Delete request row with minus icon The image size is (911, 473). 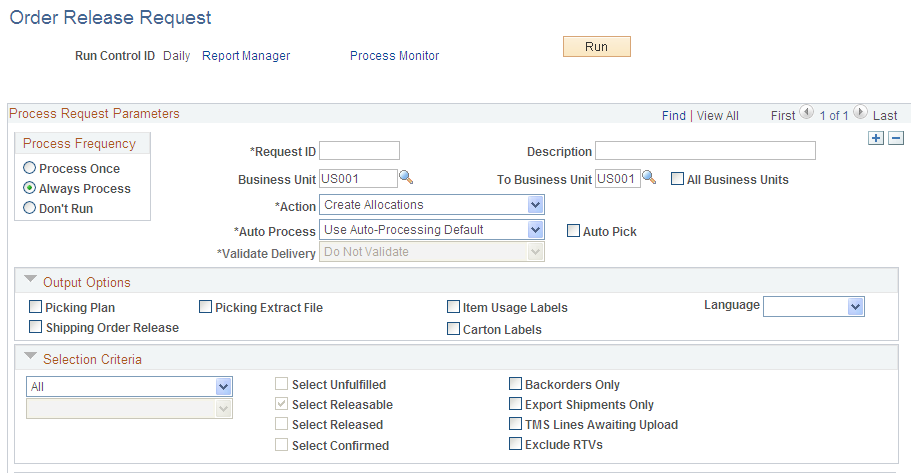(896, 138)
